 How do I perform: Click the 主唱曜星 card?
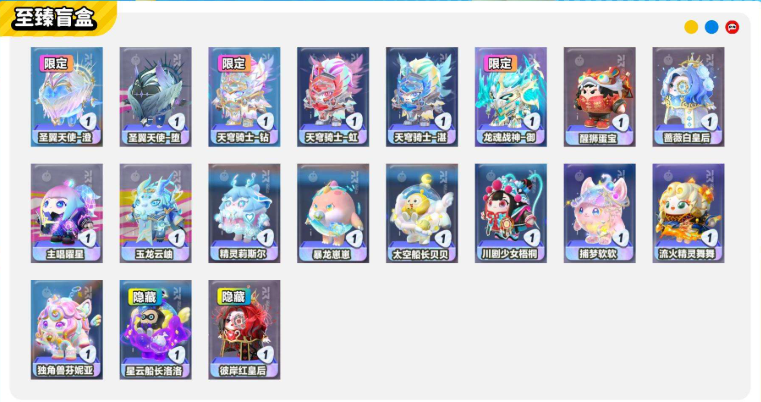coord(66,213)
